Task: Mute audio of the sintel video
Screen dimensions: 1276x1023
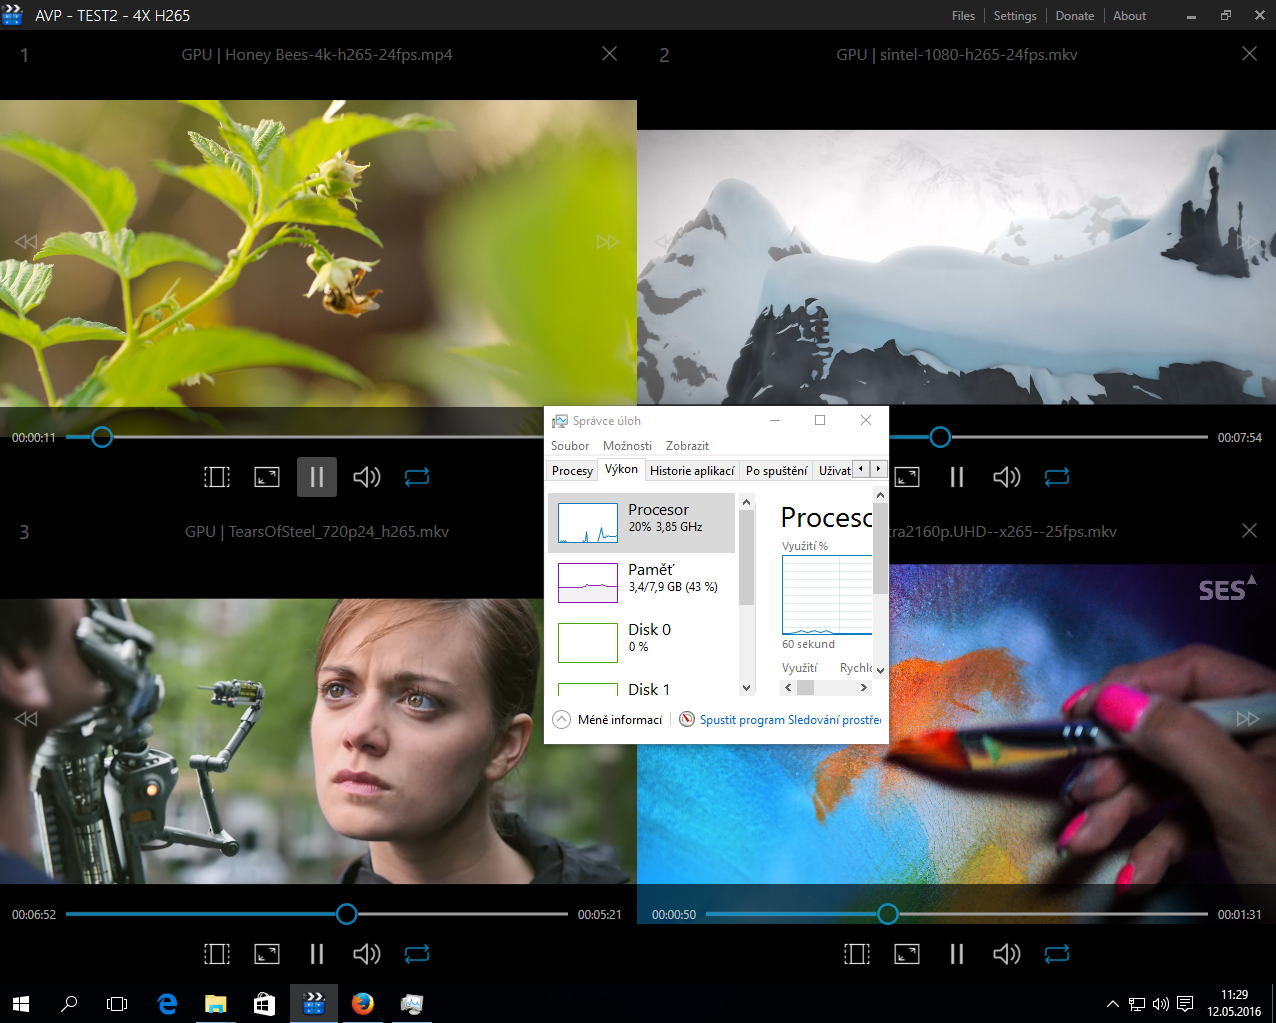Action: (x=1007, y=477)
